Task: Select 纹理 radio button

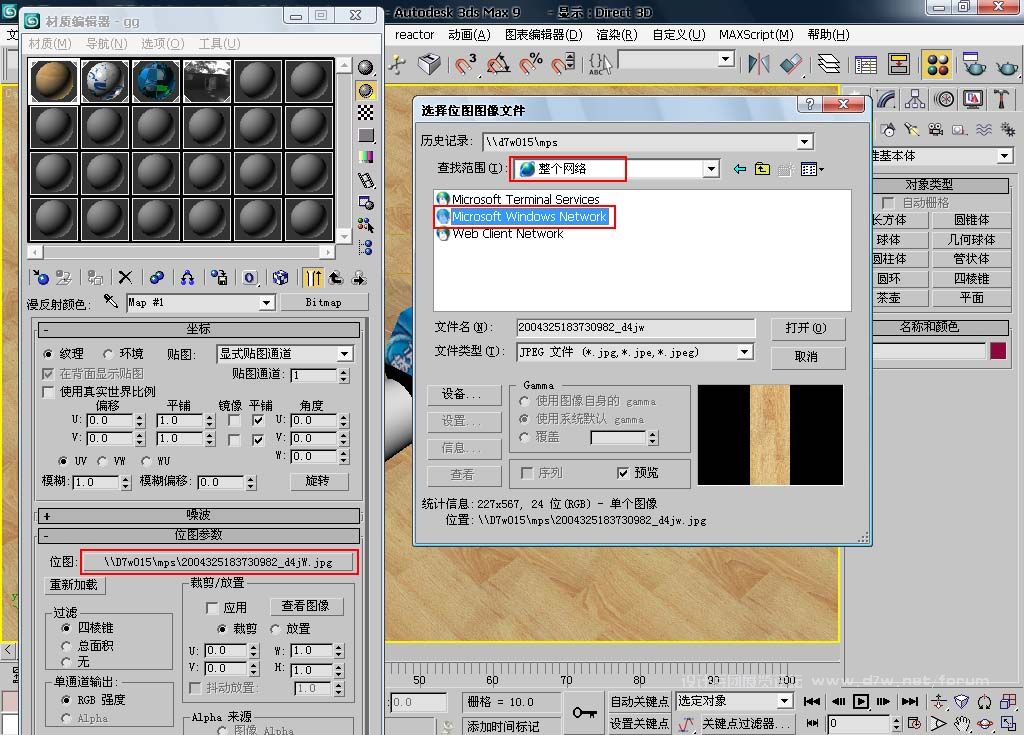Action: click(48, 354)
